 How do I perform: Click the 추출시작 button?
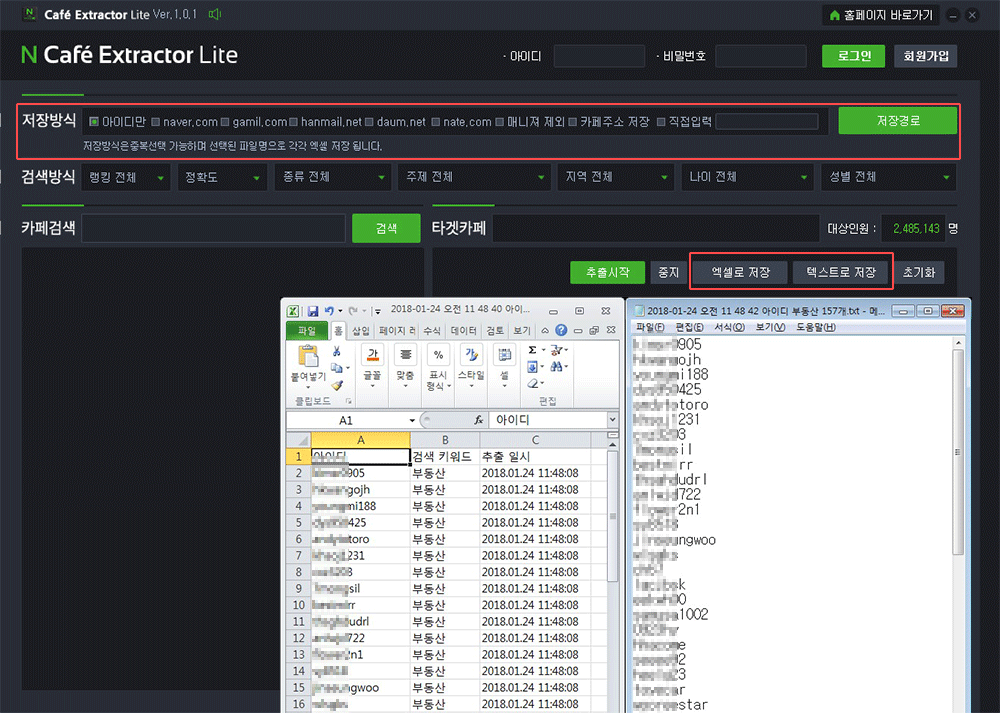click(607, 272)
